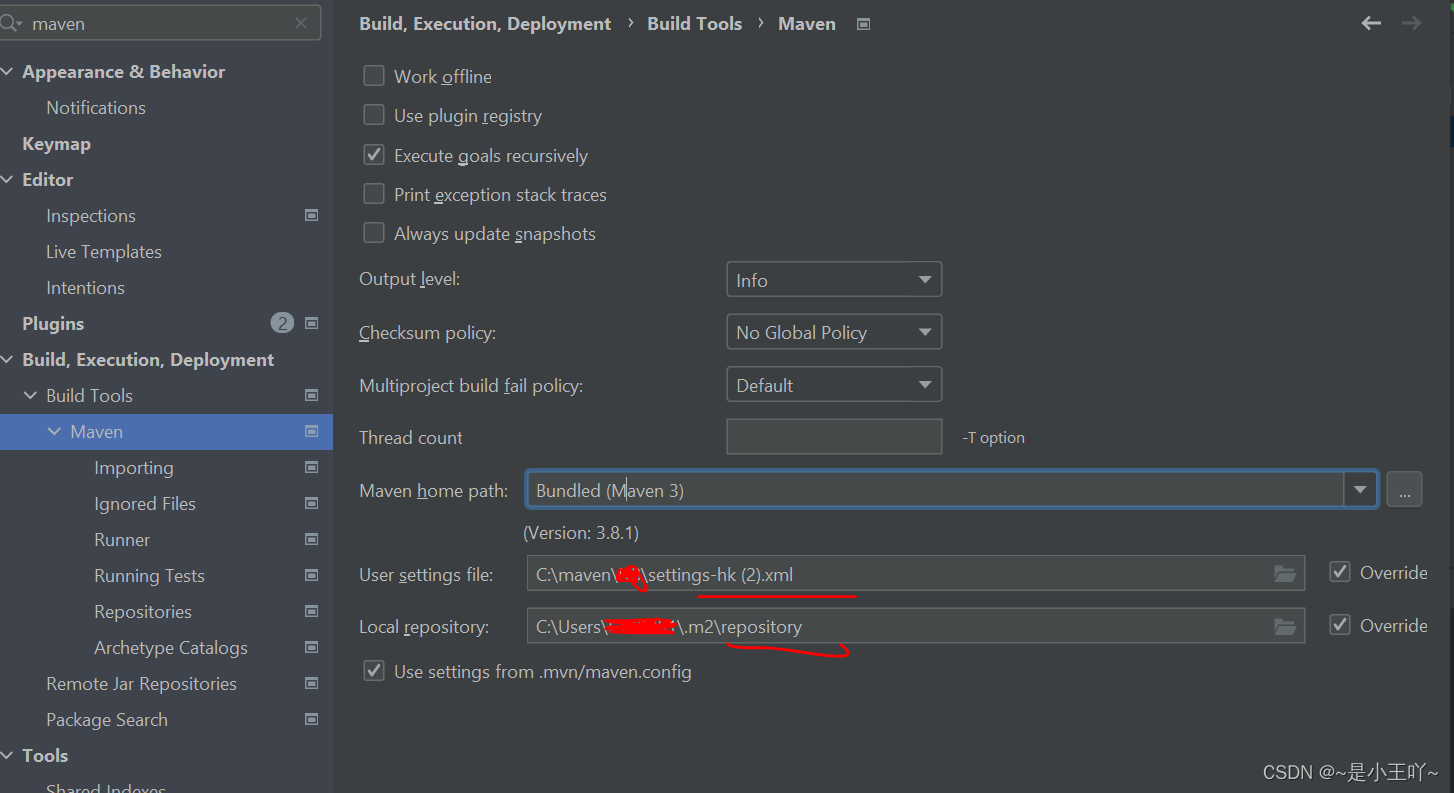1454x793 pixels.
Task: Select Runner under Maven
Action: pyautogui.click(x=122, y=539)
